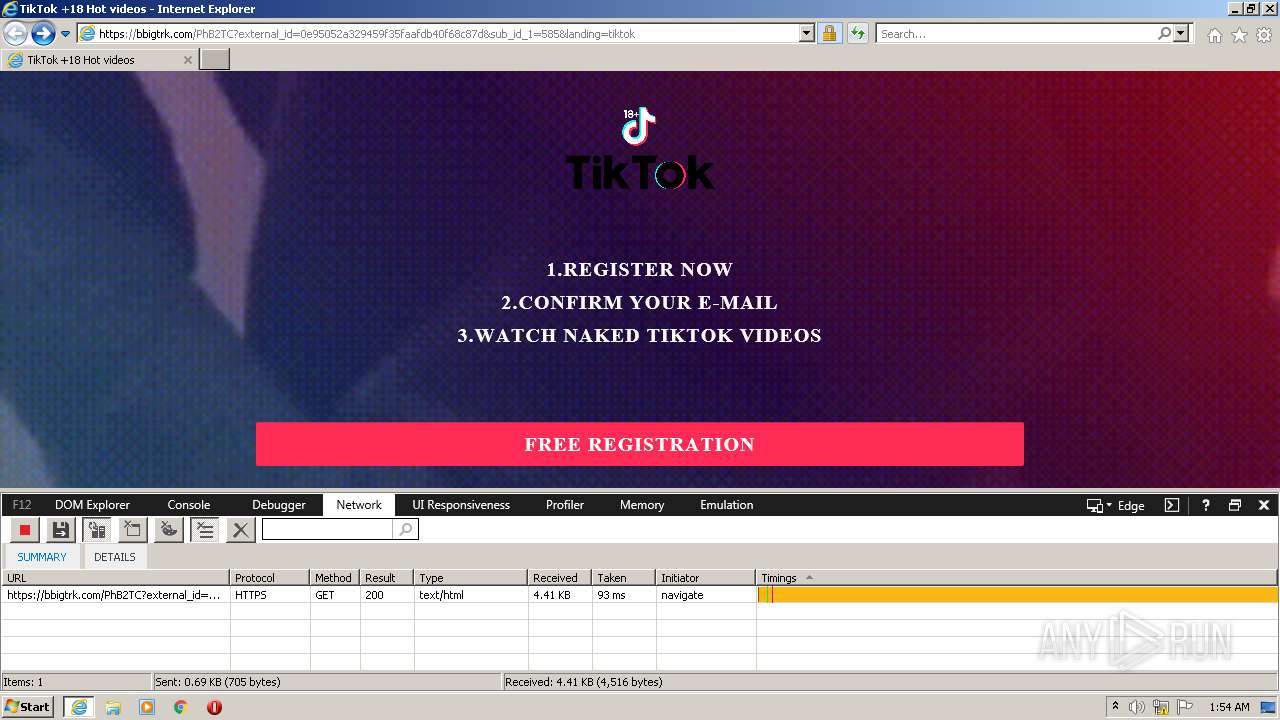Toggle clear entries on navigate icon
Image resolution: width=1280 pixels, height=720 pixels.
coord(205,530)
